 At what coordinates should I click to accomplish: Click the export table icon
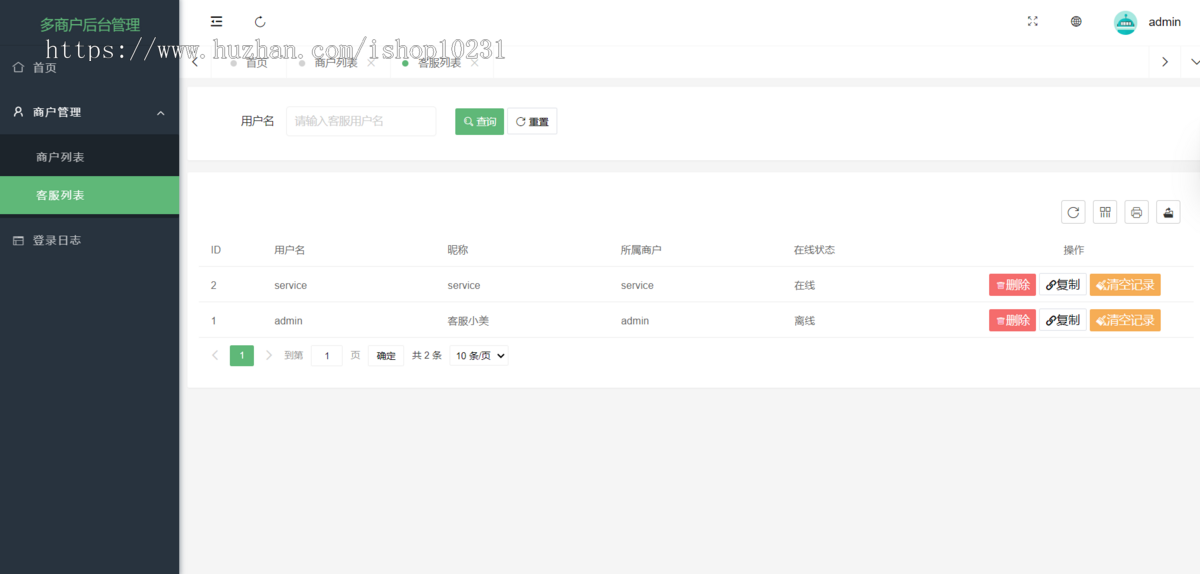click(1168, 211)
